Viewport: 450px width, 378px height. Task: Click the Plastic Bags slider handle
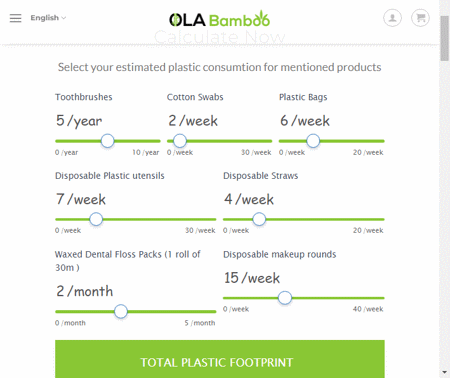[313, 141]
